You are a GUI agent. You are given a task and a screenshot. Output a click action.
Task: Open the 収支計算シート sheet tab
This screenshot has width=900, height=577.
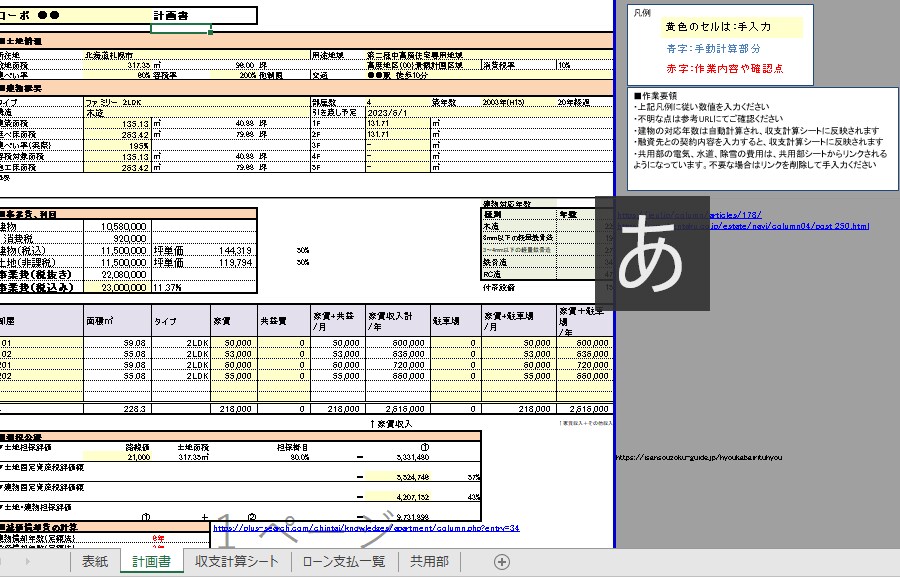click(236, 561)
